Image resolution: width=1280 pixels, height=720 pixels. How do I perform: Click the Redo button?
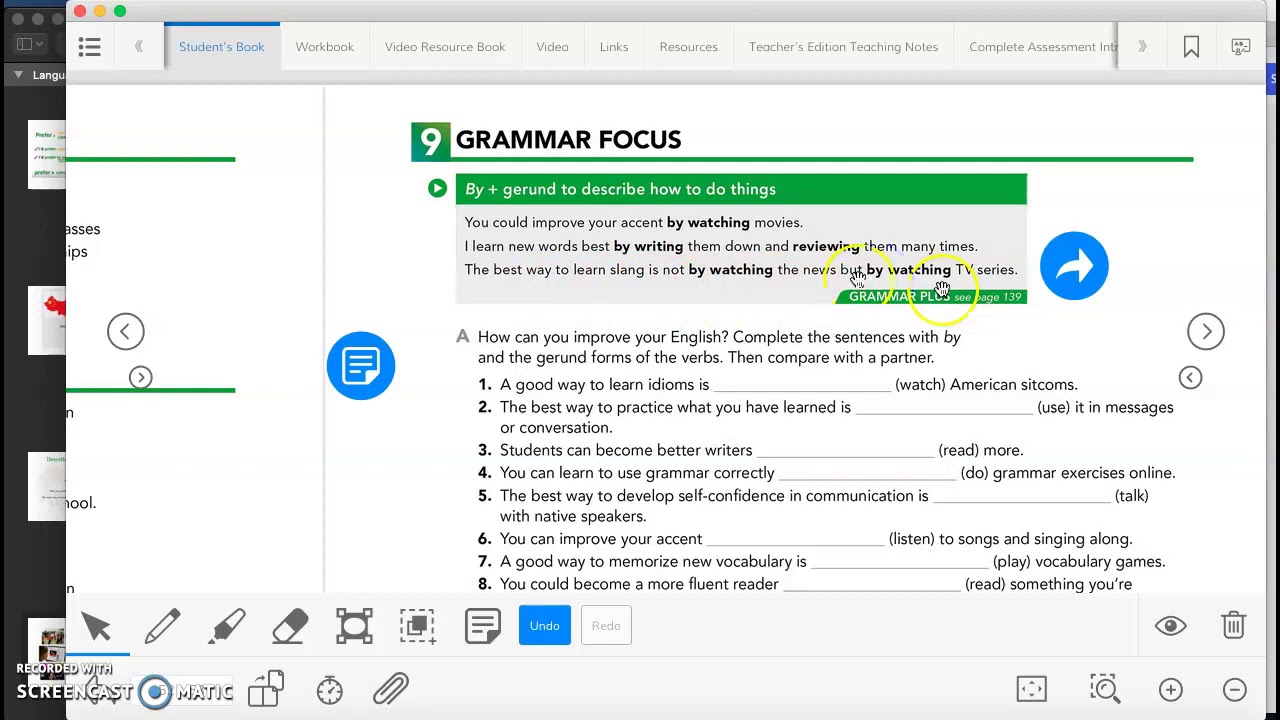(x=606, y=626)
